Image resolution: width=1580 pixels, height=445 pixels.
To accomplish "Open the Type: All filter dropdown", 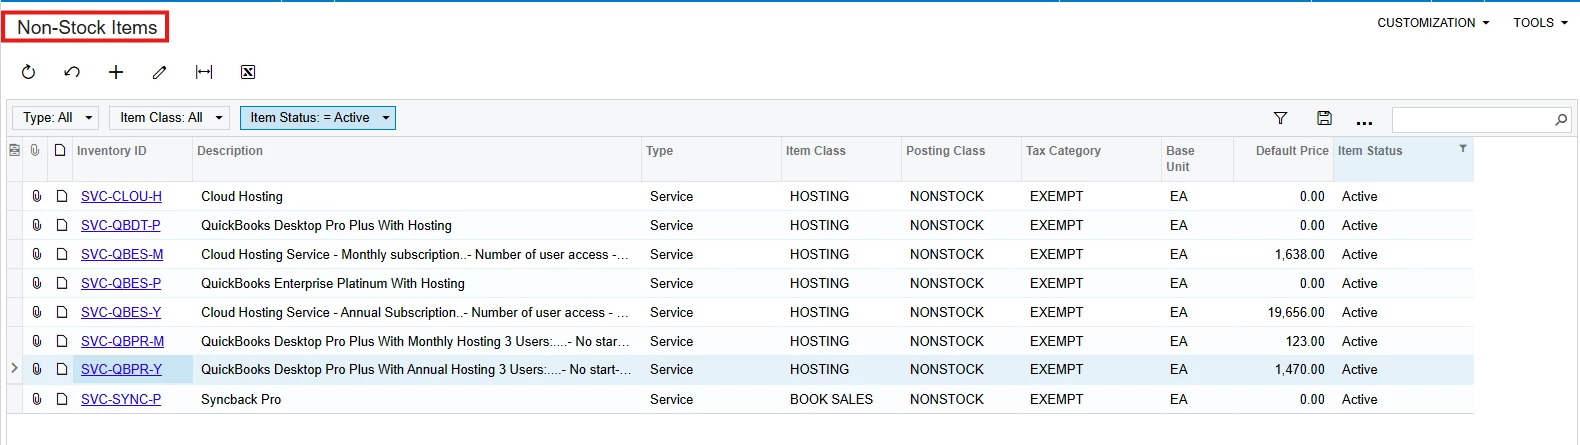I will (55, 118).
